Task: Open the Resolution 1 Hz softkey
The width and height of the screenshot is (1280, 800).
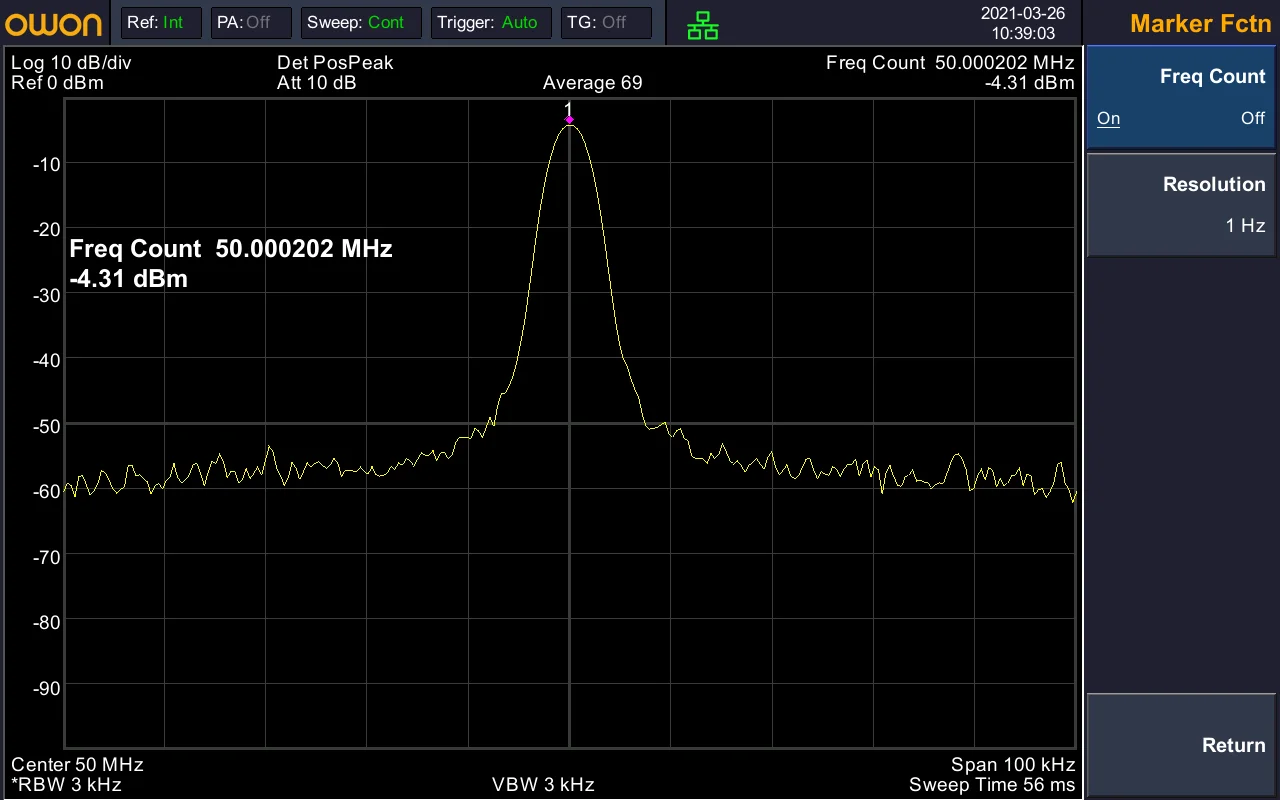Action: tap(1181, 205)
